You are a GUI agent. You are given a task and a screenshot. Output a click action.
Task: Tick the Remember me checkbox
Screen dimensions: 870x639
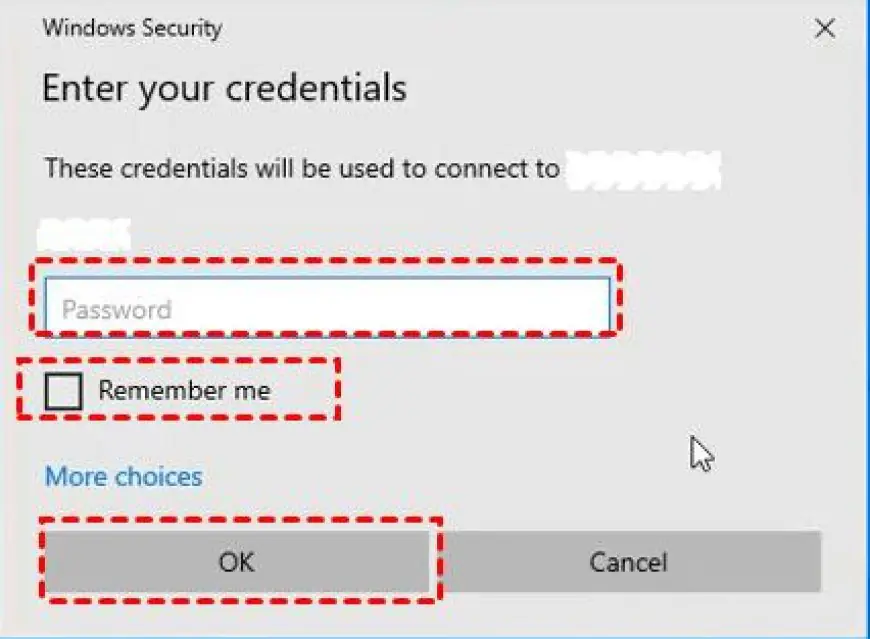pos(63,390)
